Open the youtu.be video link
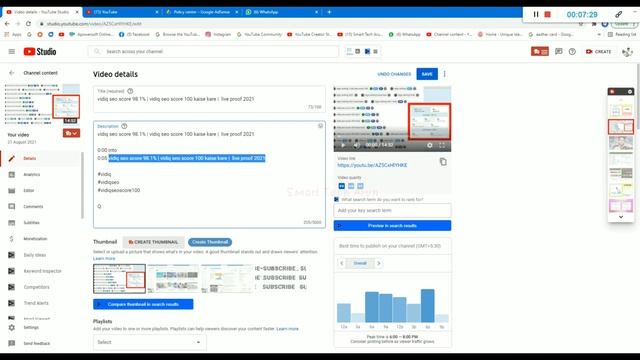 (x=372, y=165)
